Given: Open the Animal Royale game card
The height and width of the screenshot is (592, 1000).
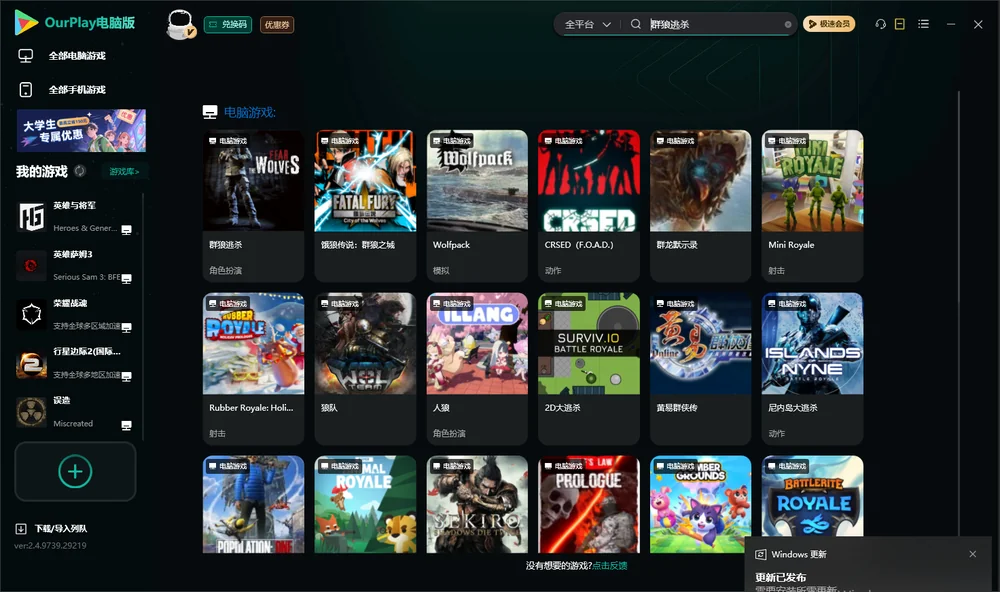Looking at the screenshot, I should click(365, 504).
